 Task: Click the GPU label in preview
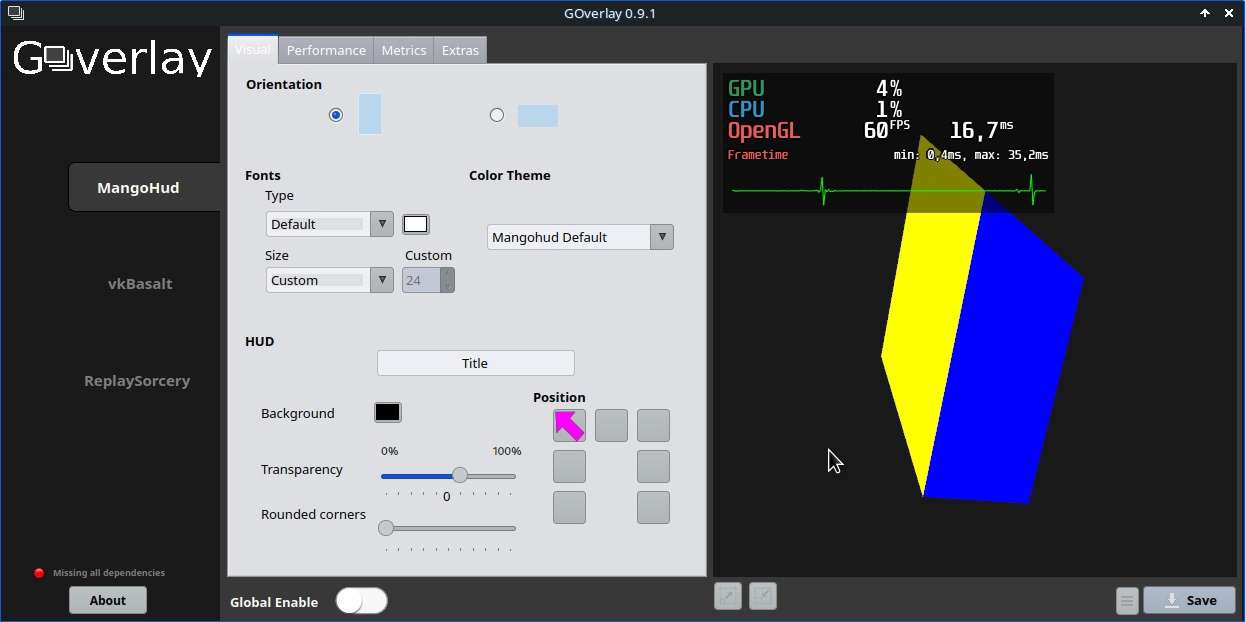click(x=746, y=88)
